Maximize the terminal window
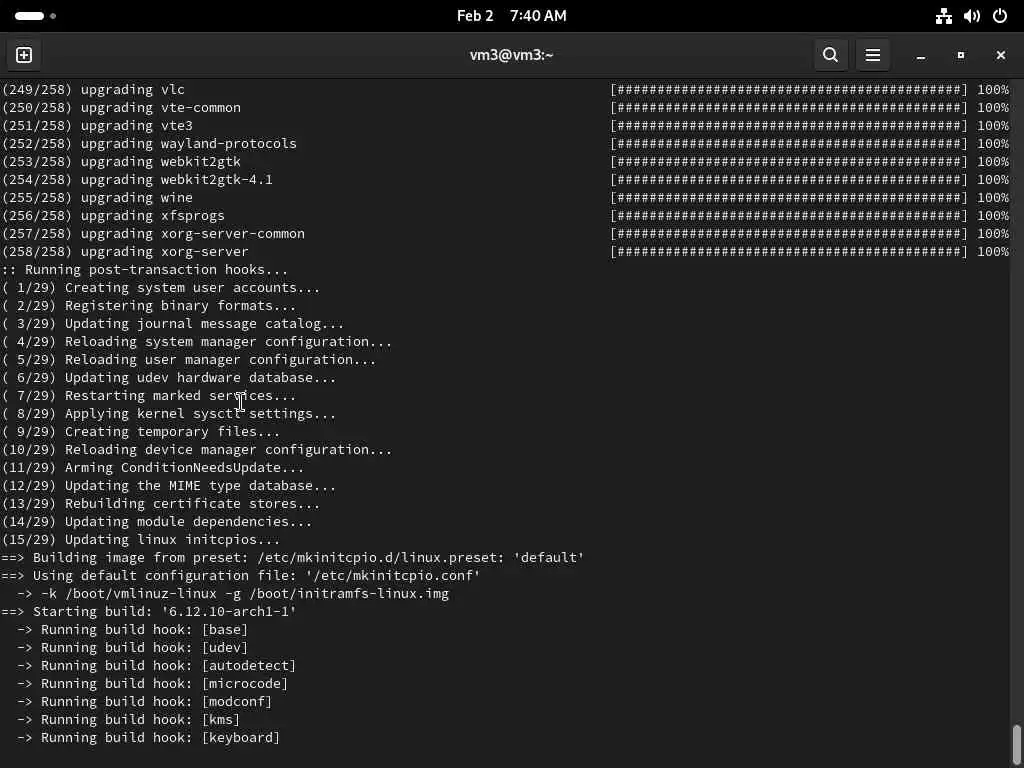 click(961, 55)
